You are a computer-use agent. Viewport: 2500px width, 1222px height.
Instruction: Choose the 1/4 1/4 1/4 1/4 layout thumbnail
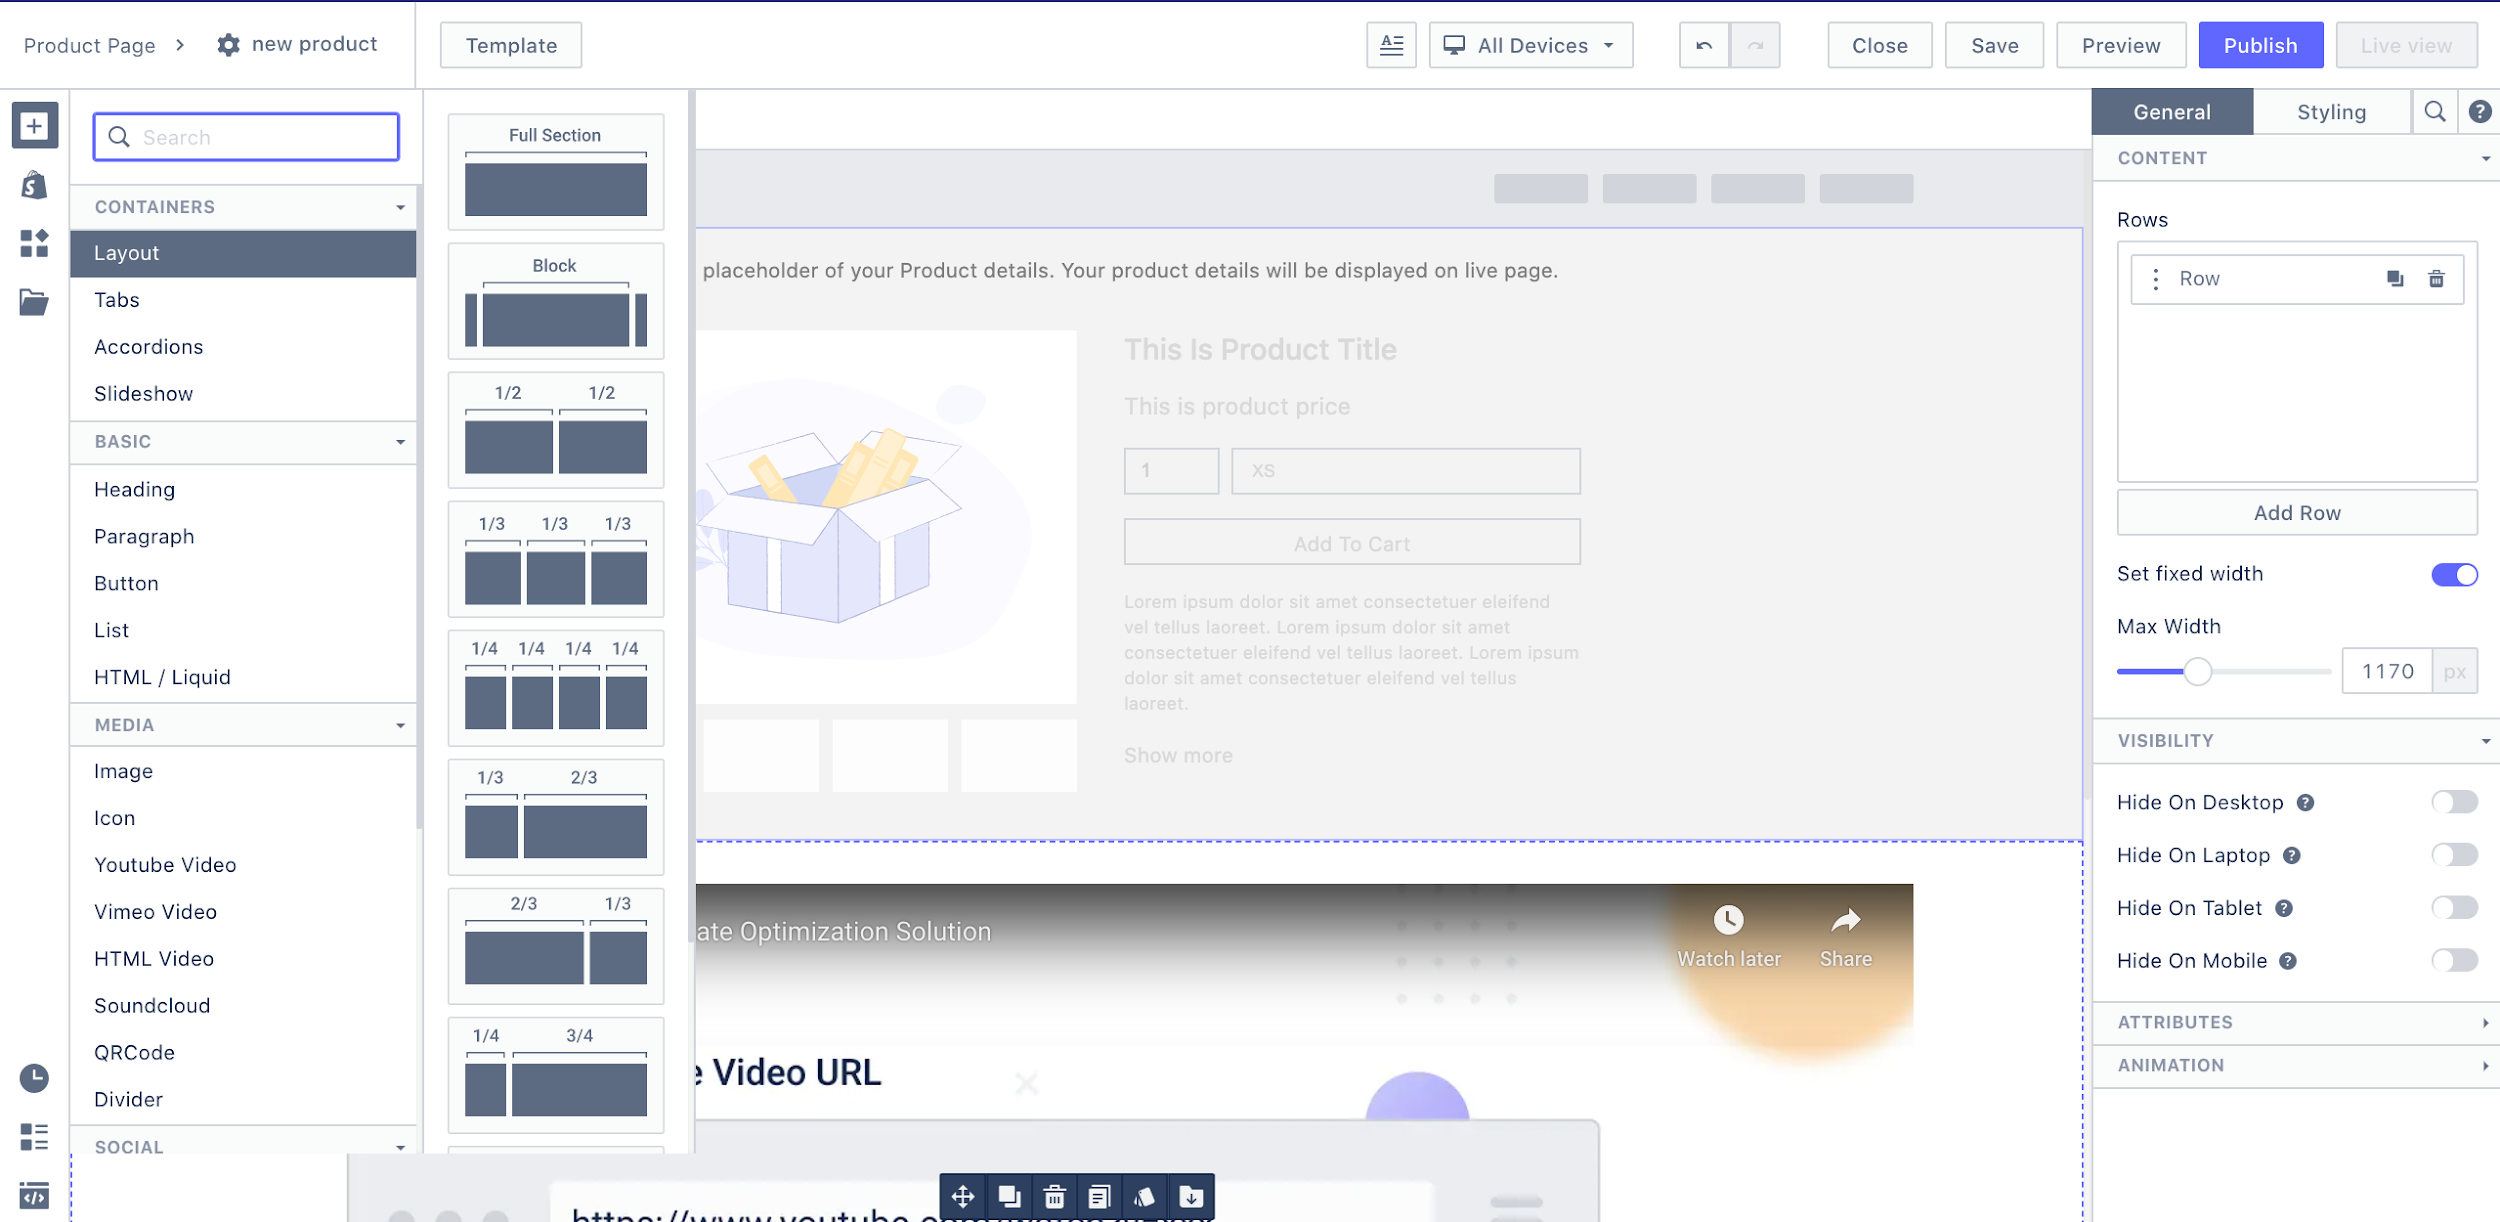555,688
